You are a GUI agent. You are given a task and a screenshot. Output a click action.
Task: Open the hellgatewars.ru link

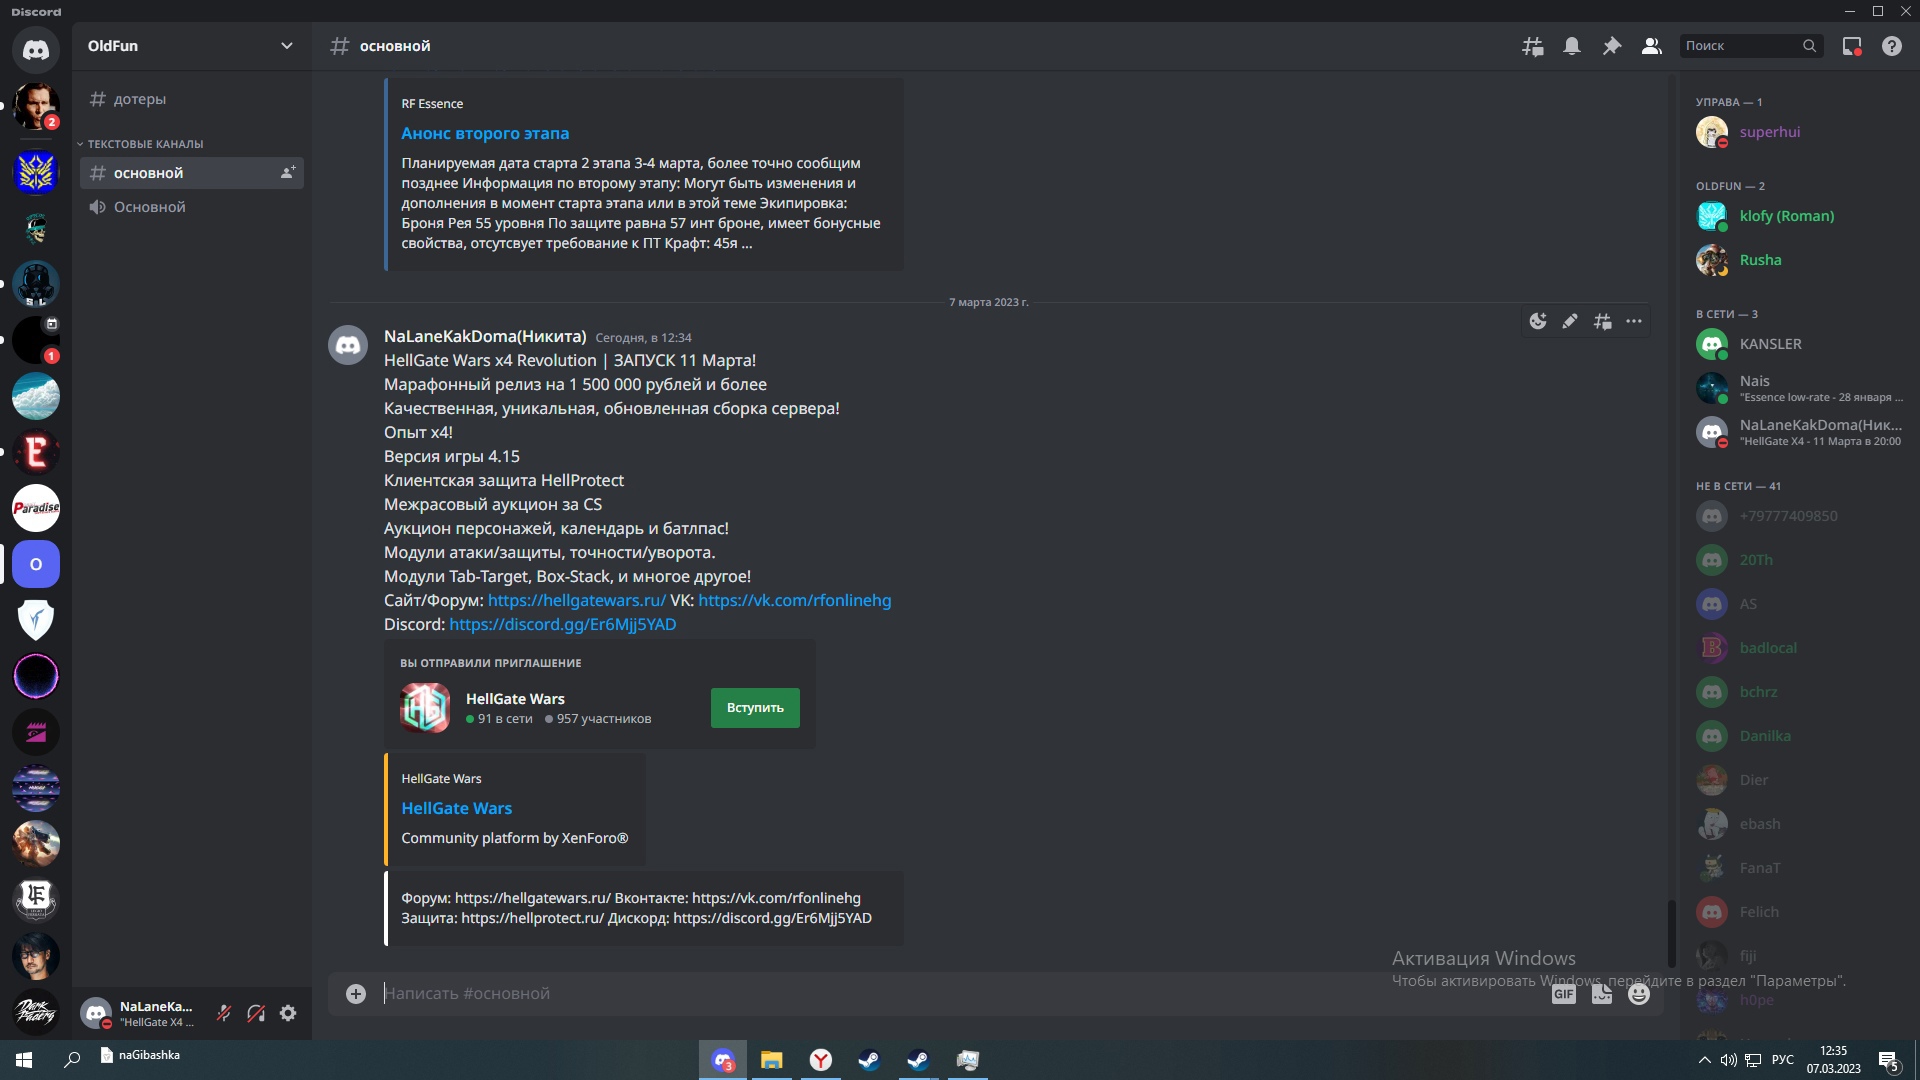tap(576, 600)
